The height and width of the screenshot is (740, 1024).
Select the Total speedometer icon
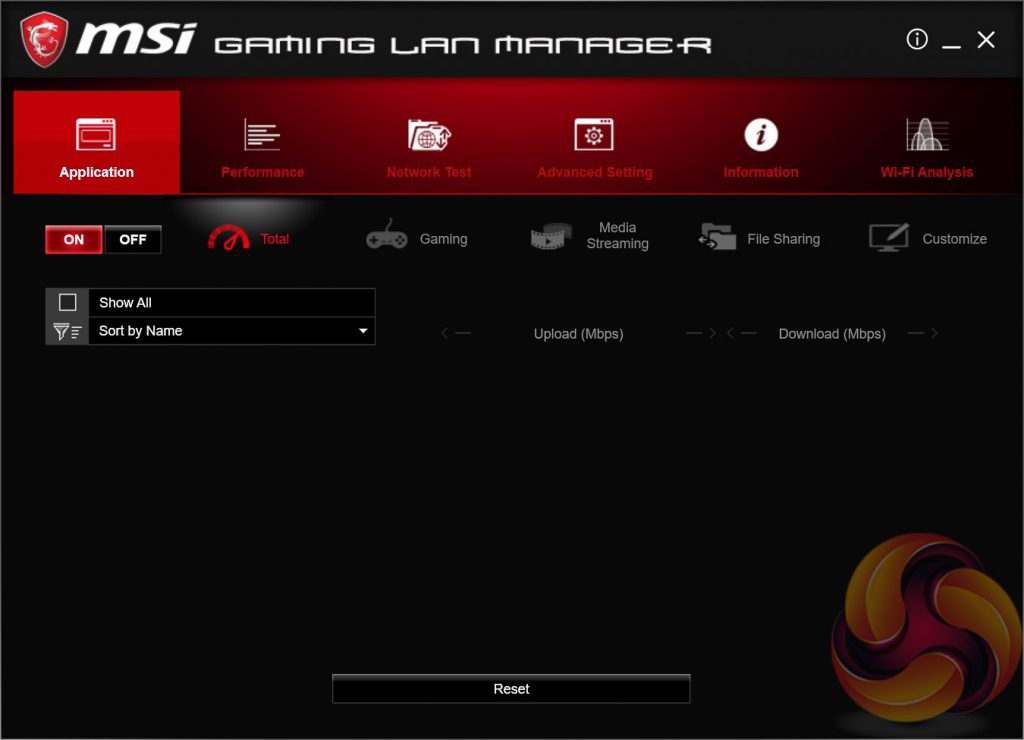(229, 238)
